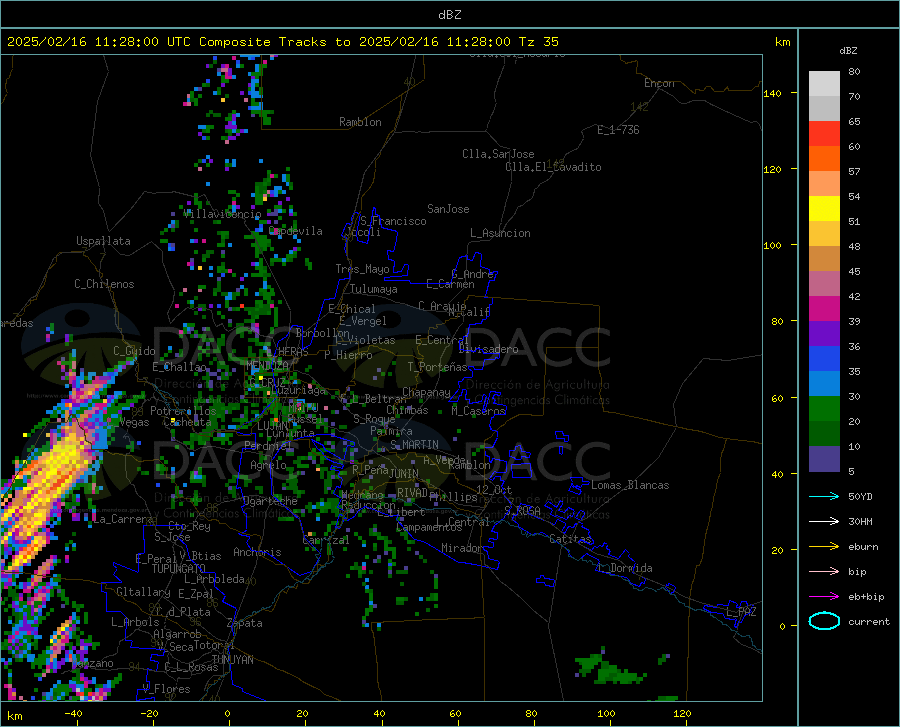Click the 'Catitas' place label
Screen dimensions: 900x727
(x=571, y=539)
